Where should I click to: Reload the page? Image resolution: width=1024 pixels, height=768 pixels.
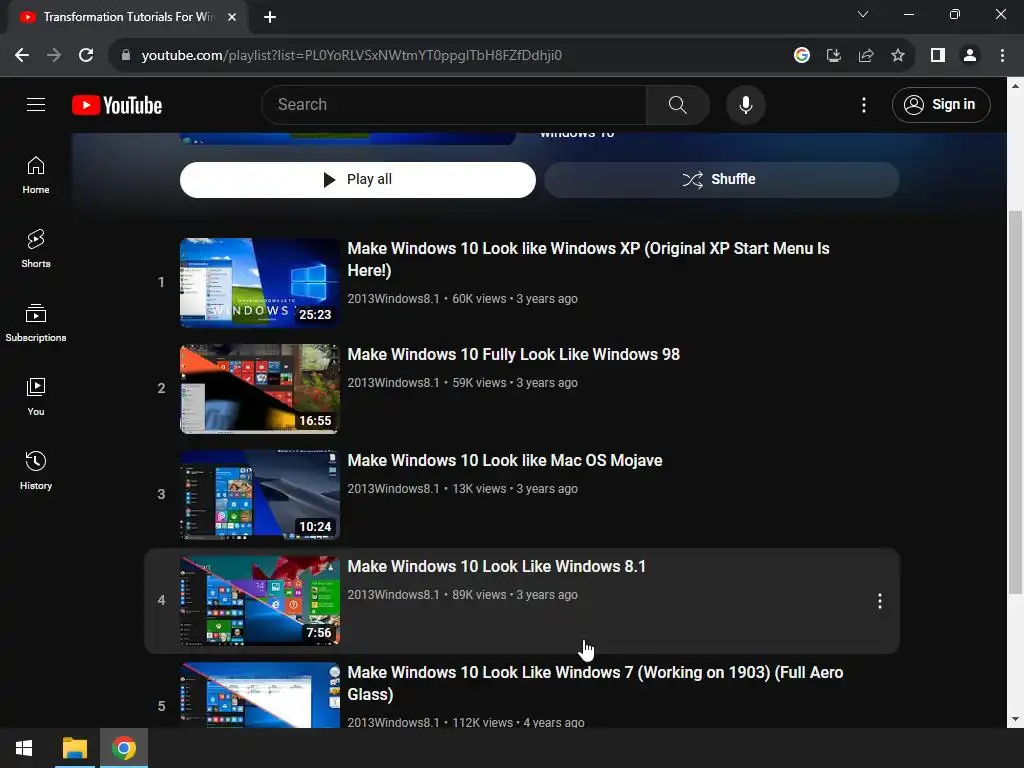[x=86, y=56]
